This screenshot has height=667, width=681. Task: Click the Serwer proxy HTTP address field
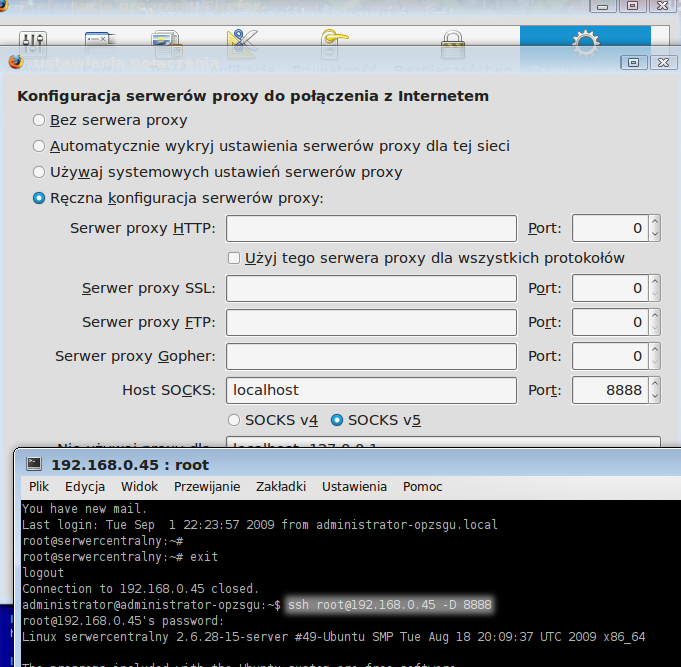[x=371, y=228]
